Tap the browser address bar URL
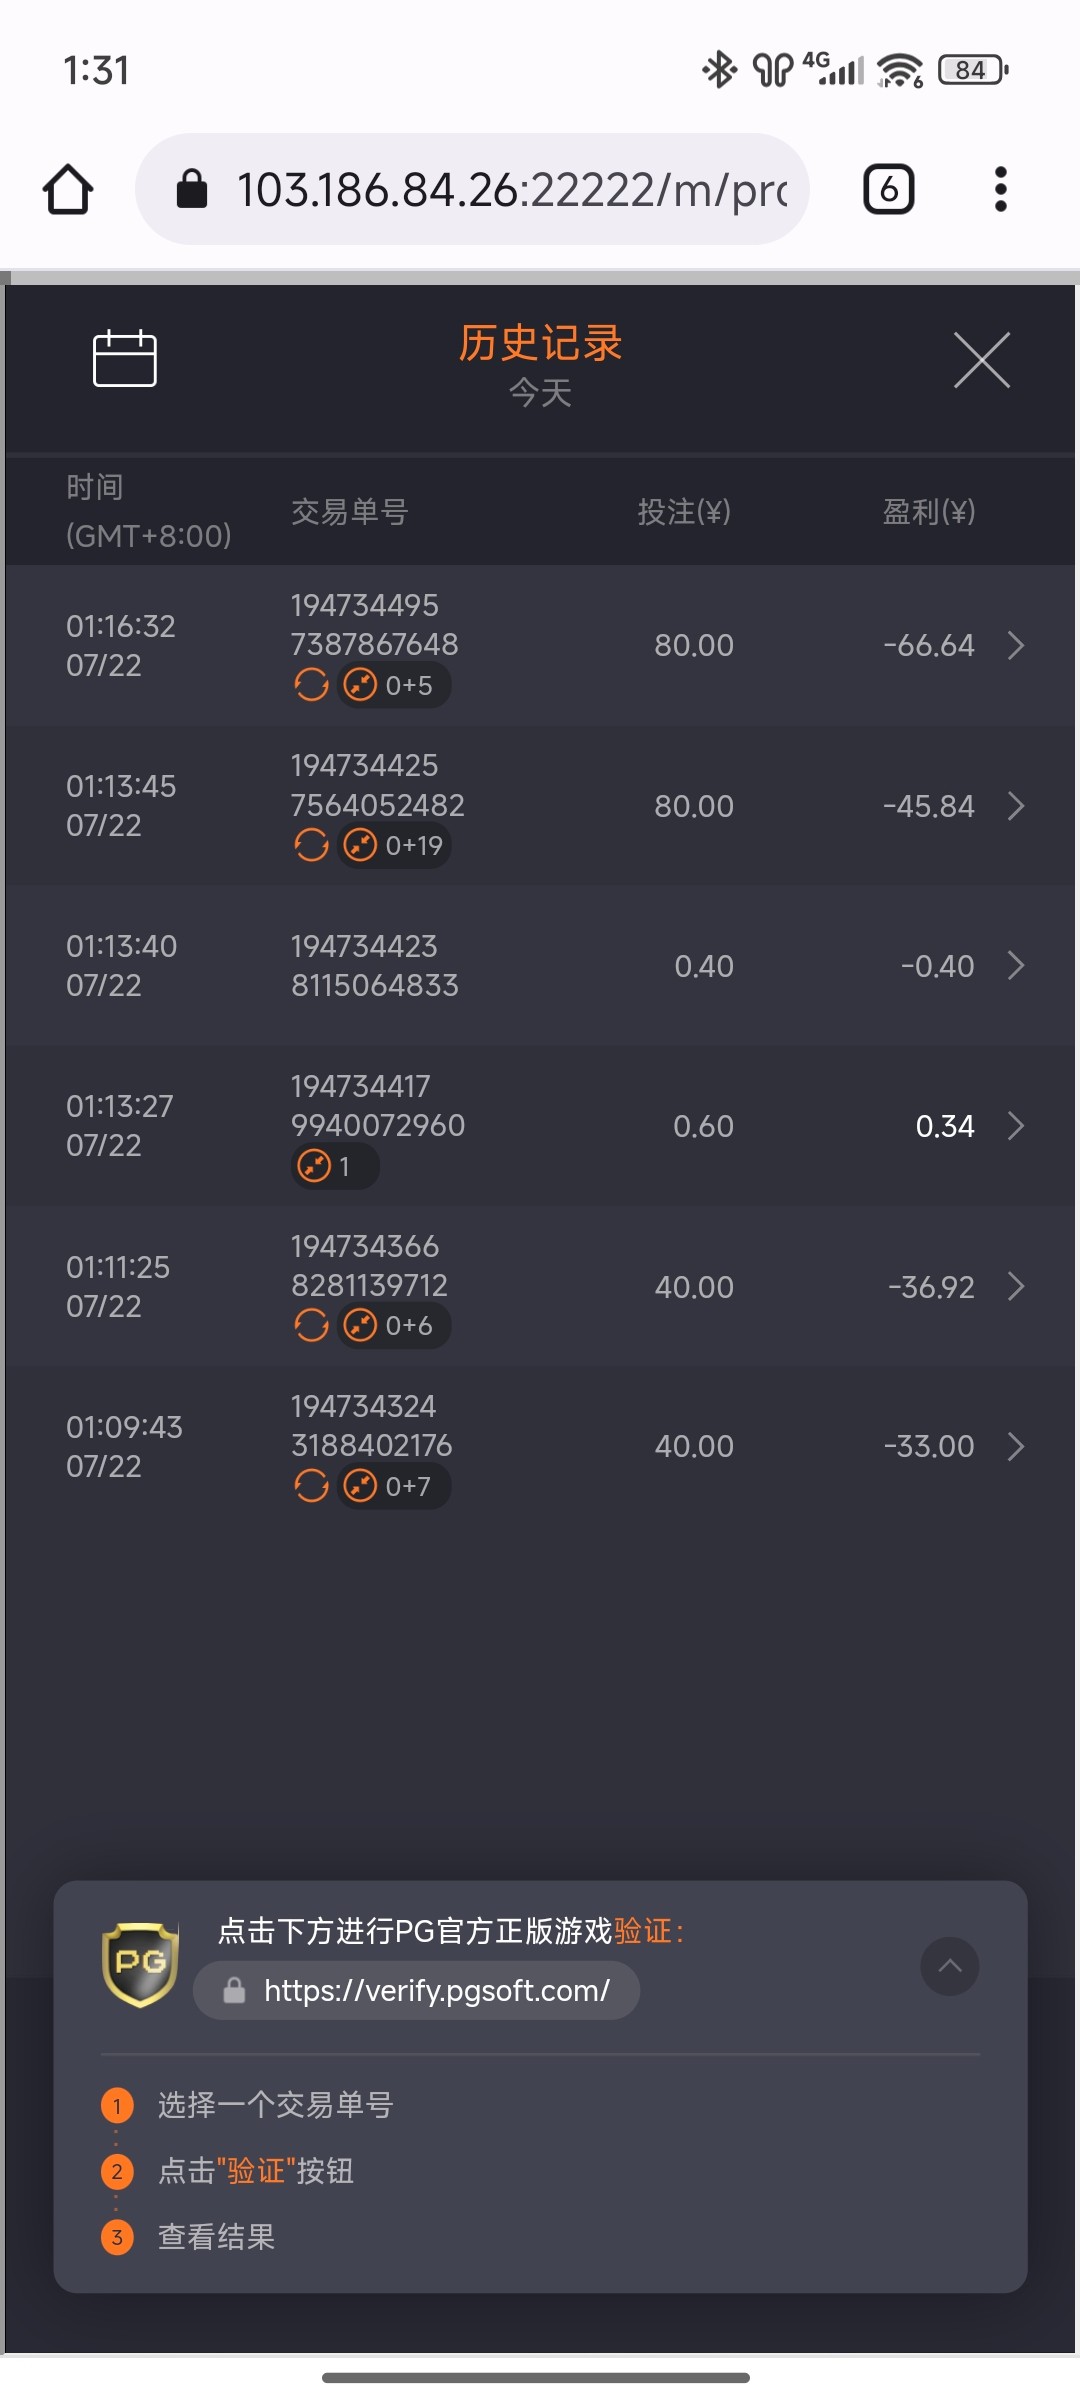 (510, 190)
